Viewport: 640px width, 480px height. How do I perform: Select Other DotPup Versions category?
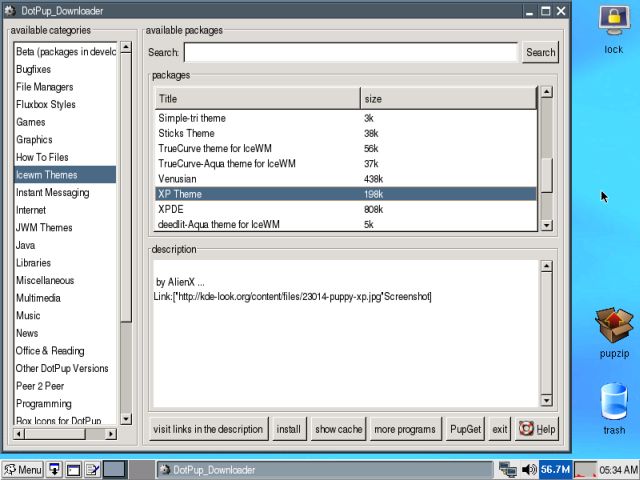click(x=65, y=368)
